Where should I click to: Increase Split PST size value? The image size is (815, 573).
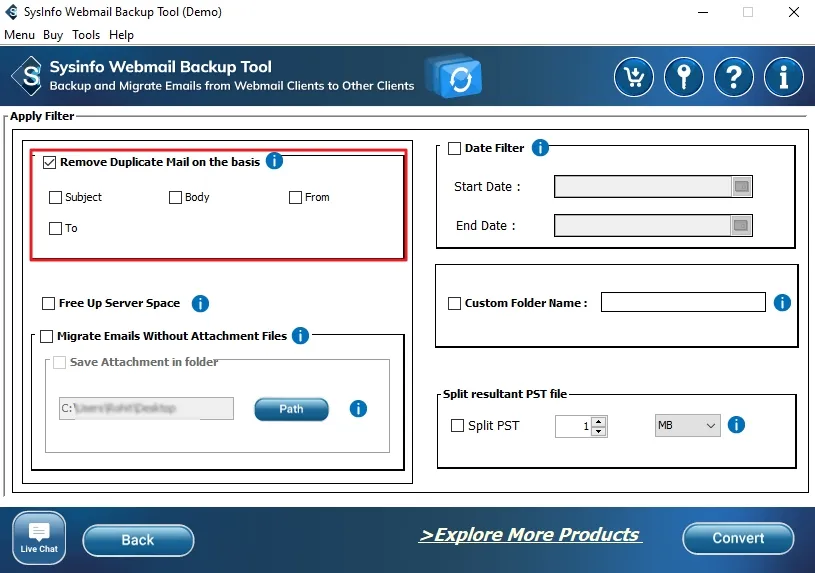click(599, 421)
